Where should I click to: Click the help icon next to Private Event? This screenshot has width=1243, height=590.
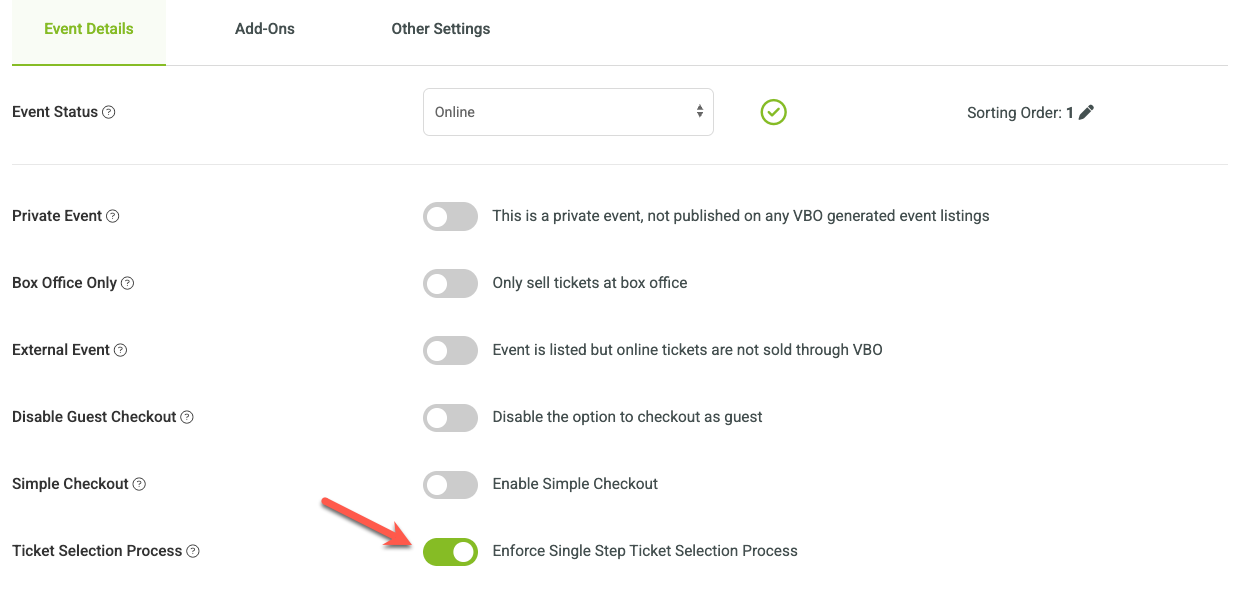tap(113, 216)
